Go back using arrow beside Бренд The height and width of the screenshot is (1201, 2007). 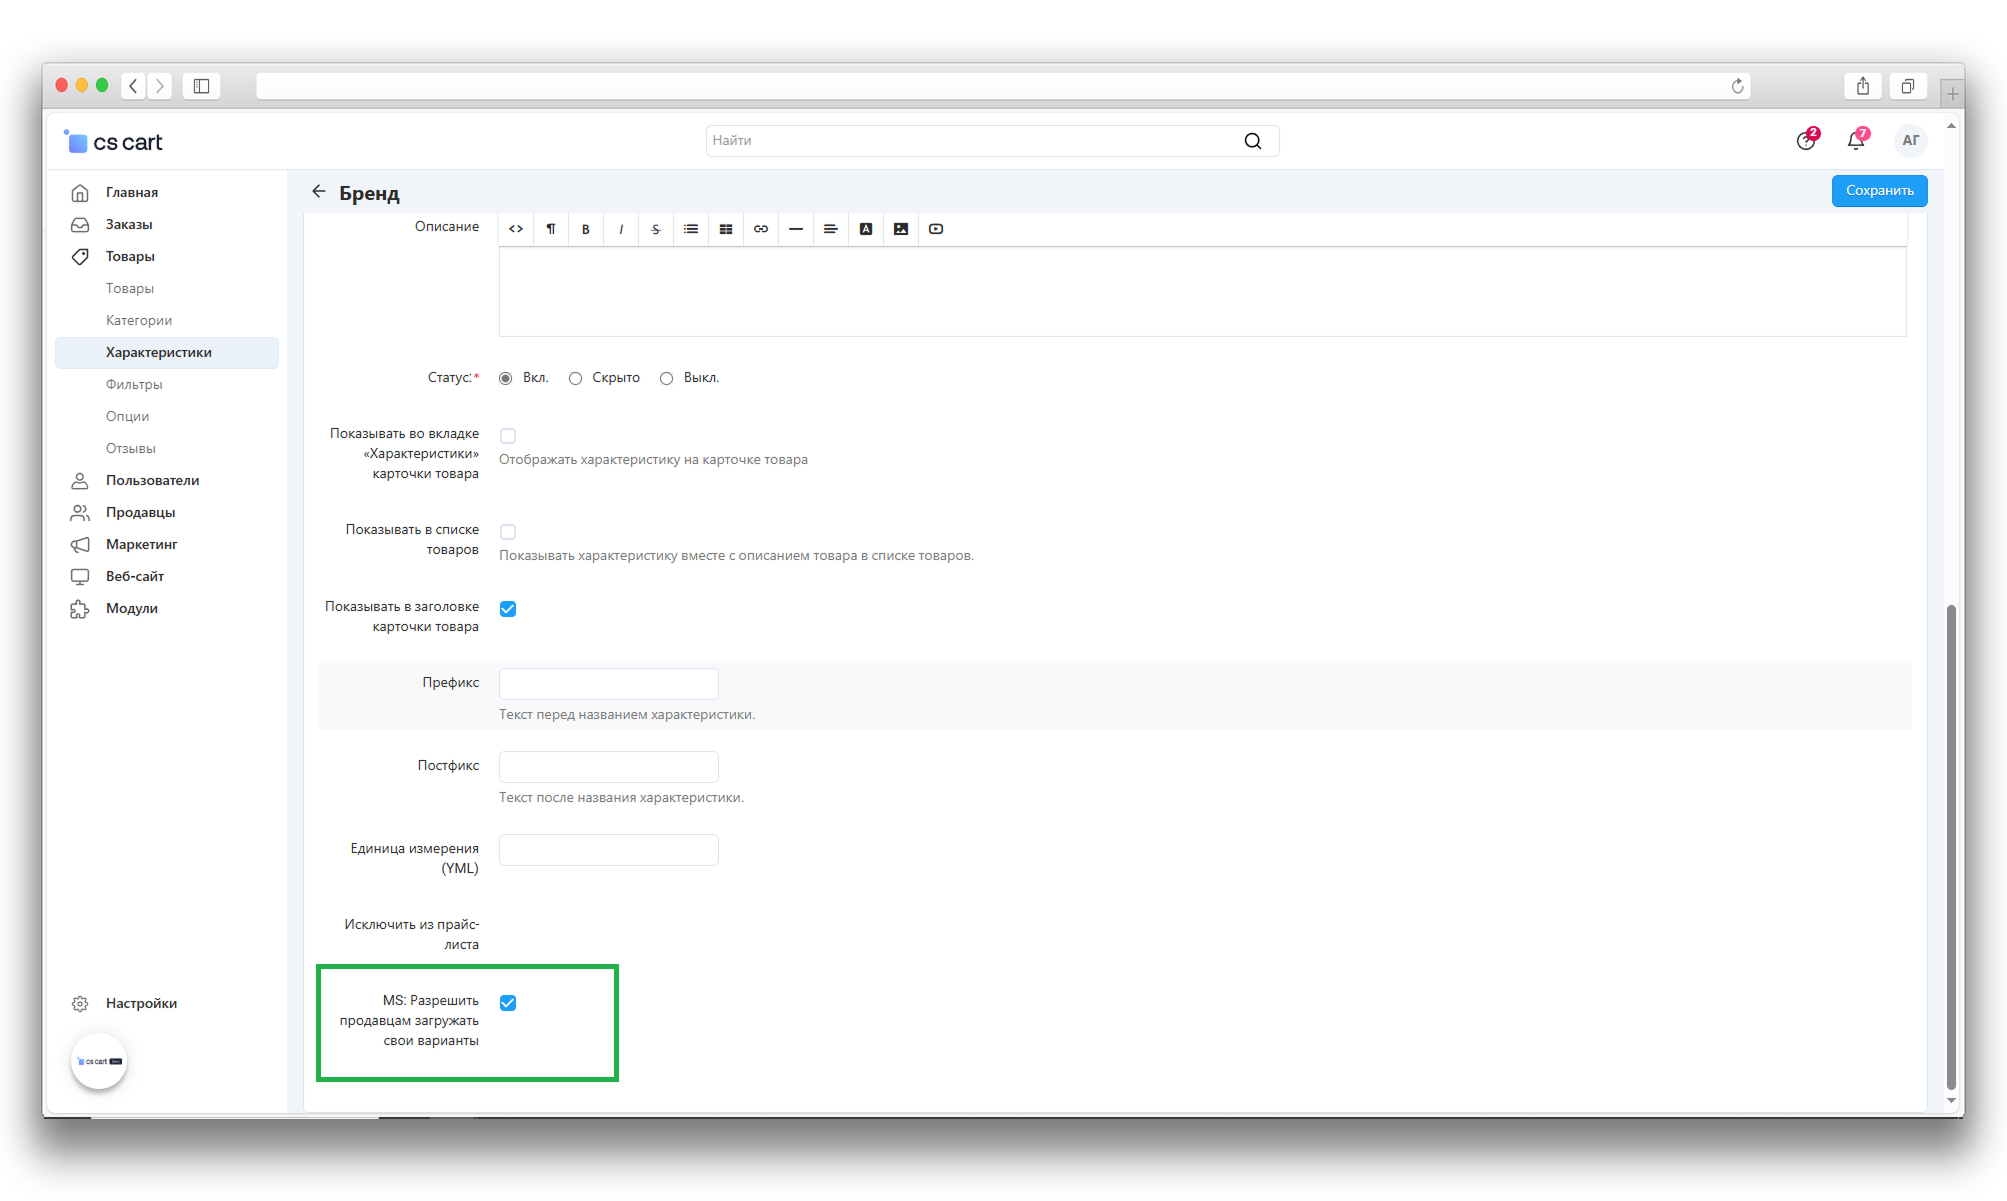click(319, 192)
